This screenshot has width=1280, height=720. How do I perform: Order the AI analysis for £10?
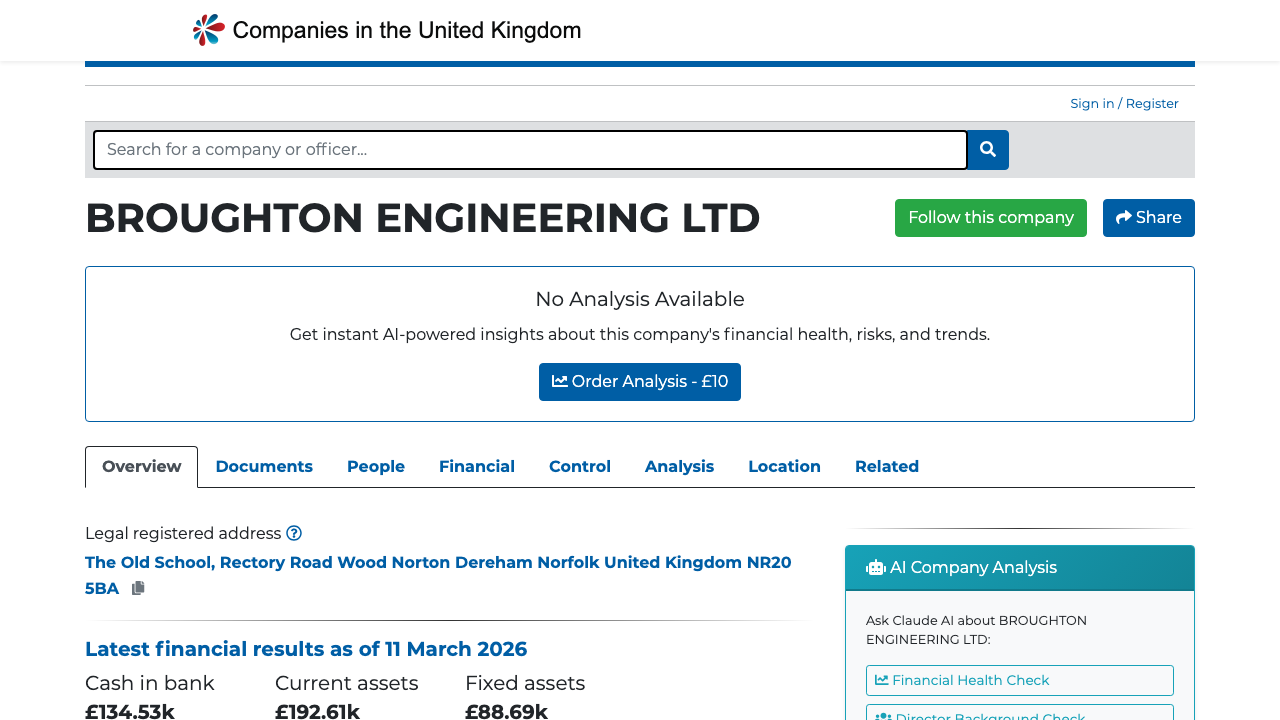click(x=640, y=381)
